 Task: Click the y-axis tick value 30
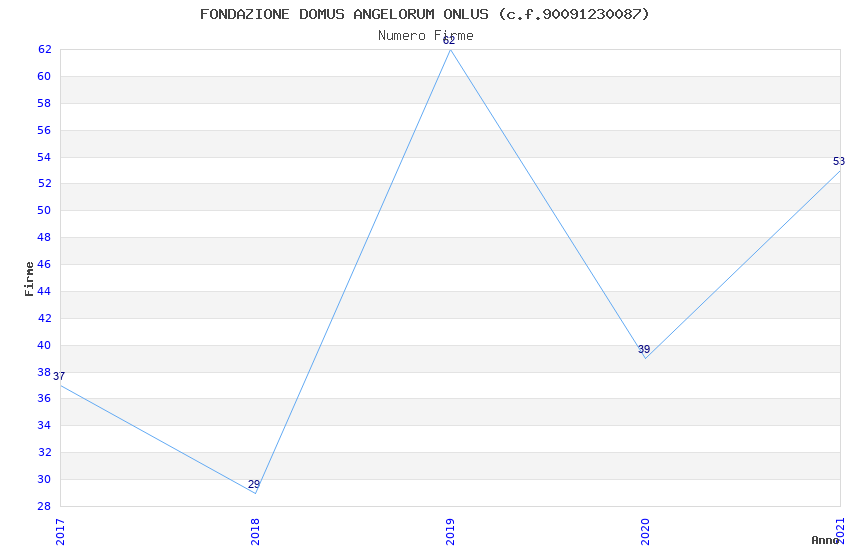click(44, 479)
